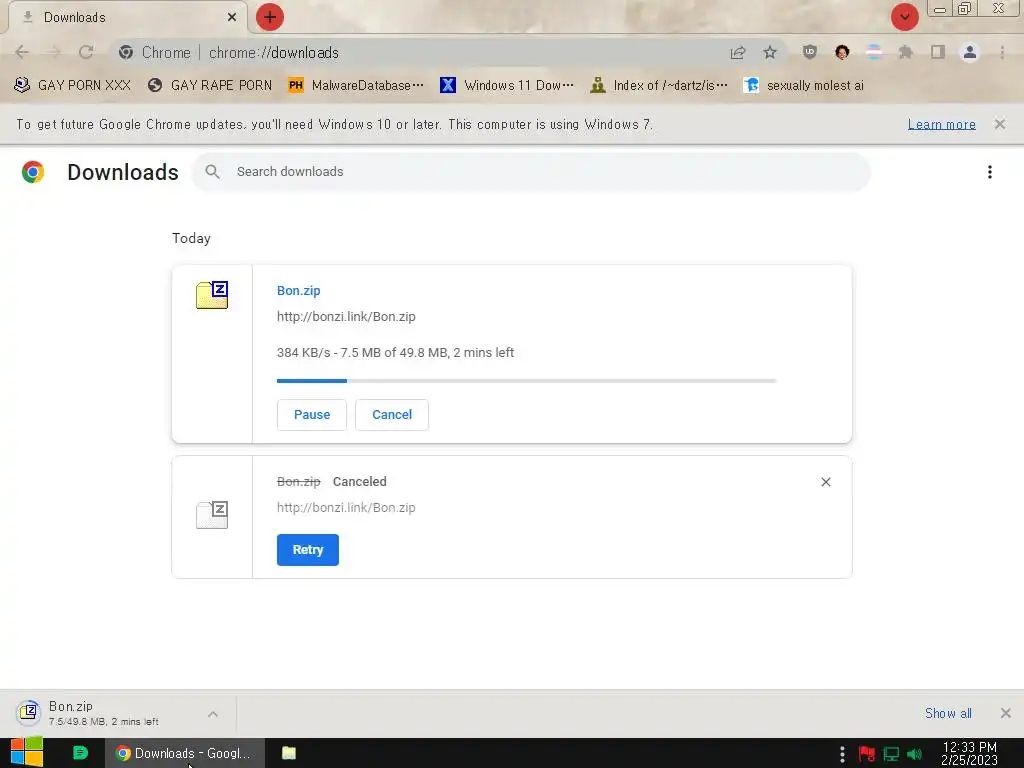Screen dimensions: 1024x768
Task: Dismiss the Windows 7 update infobar
Action: 1000,124
